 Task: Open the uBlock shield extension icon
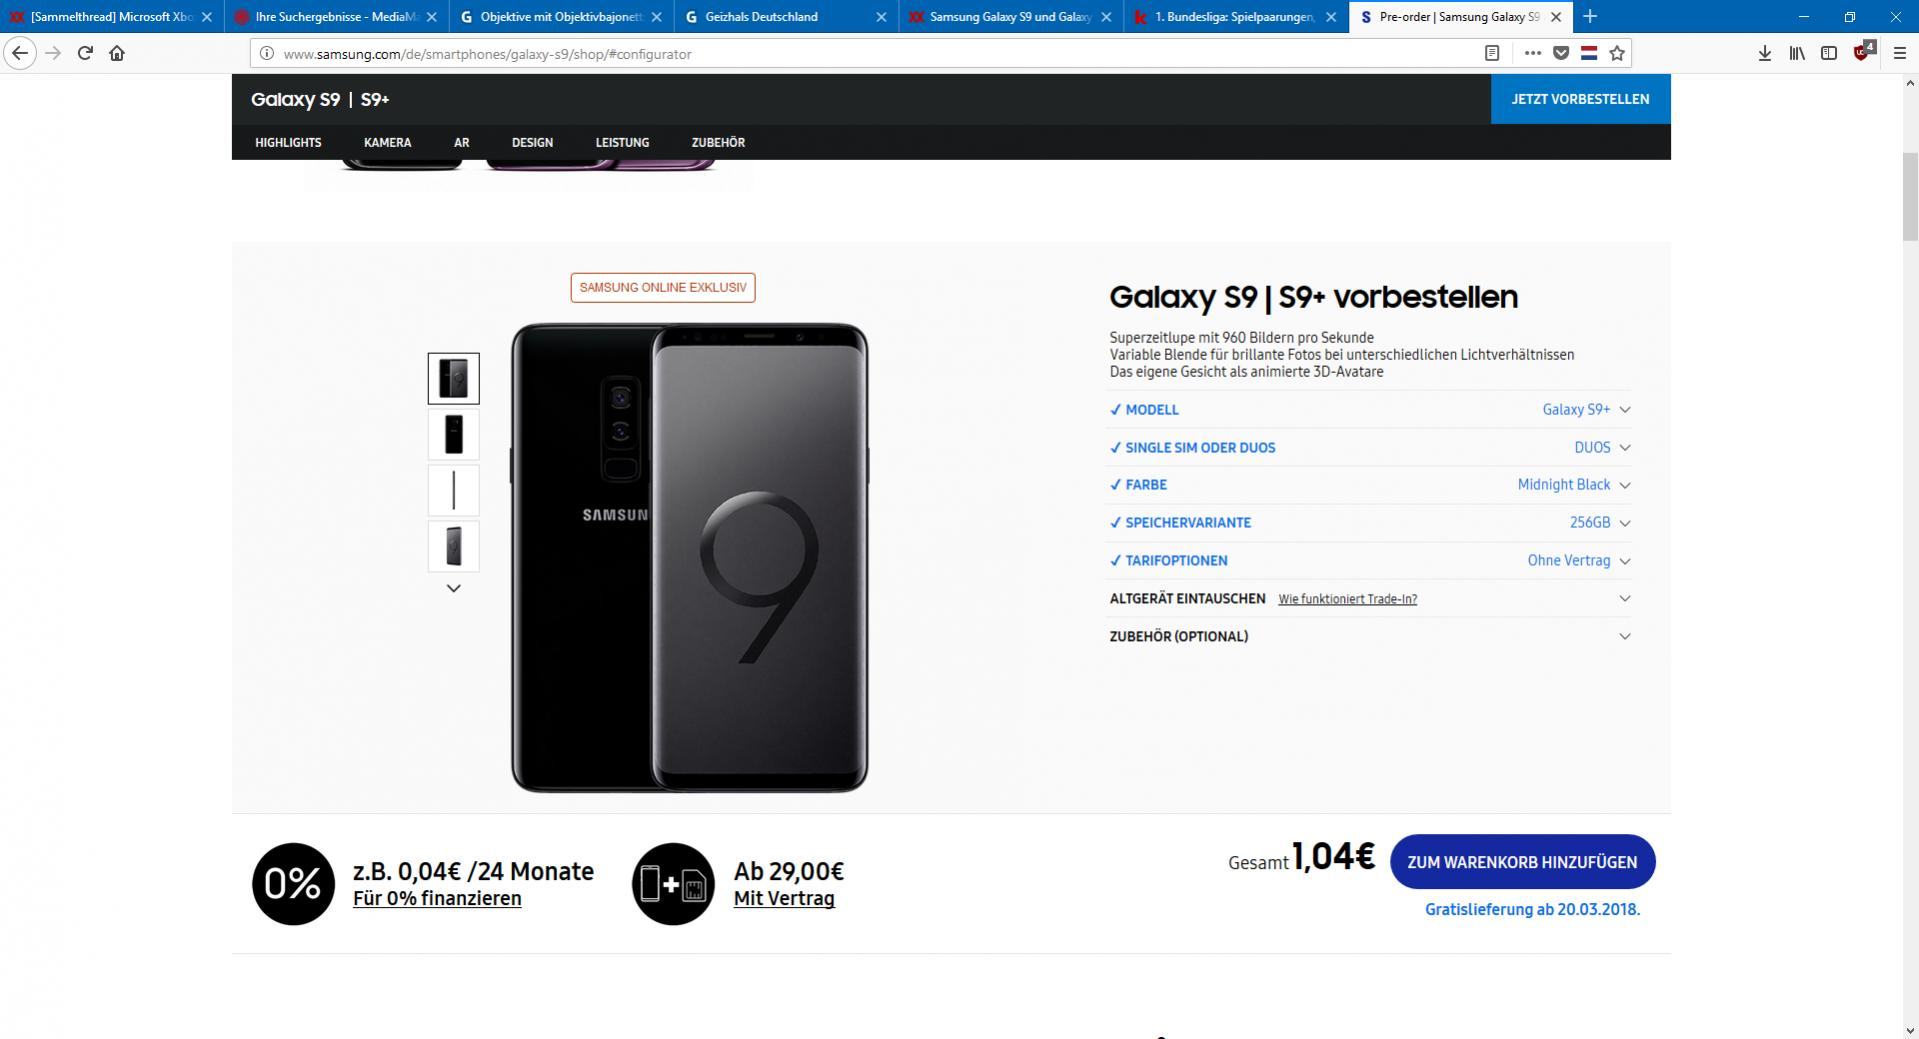(x=1863, y=53)
